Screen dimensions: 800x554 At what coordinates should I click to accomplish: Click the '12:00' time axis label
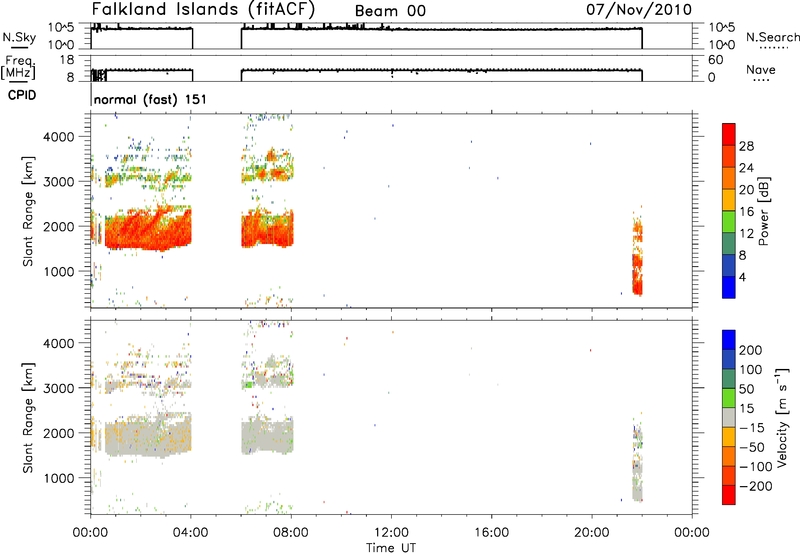click(x=391, y=533)
